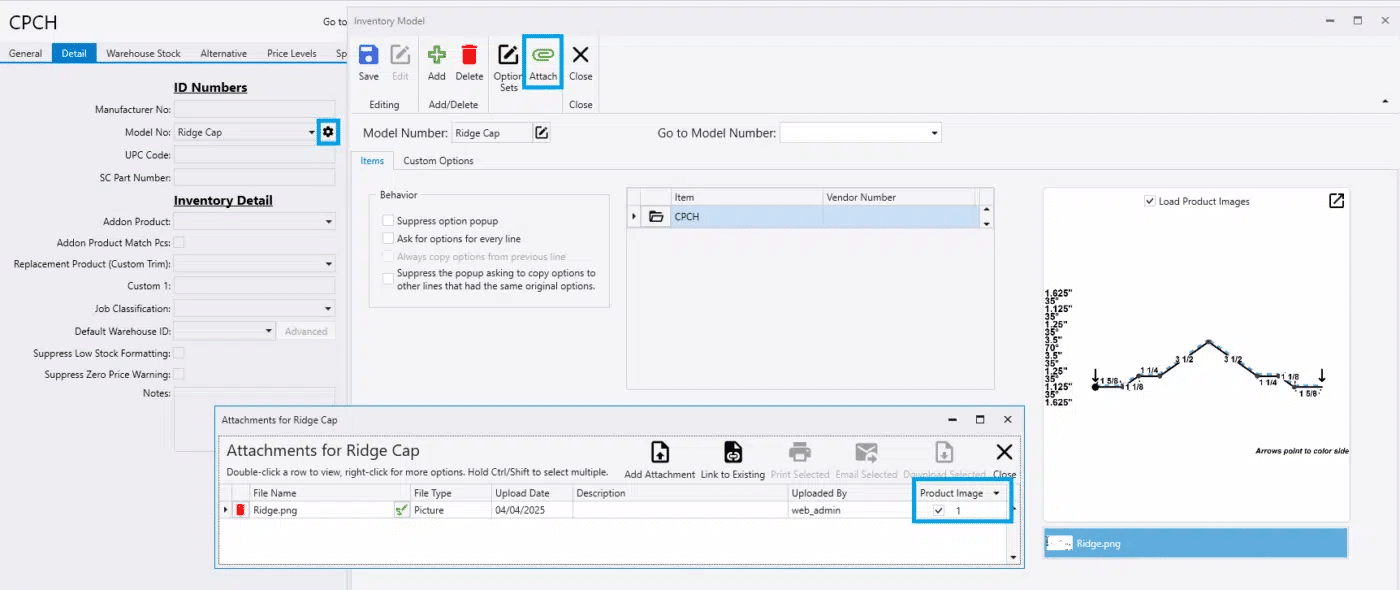
Task: Minimize the Attachments for Ridge Cap window
Action: pyautogui.click(x=953, y=420)
